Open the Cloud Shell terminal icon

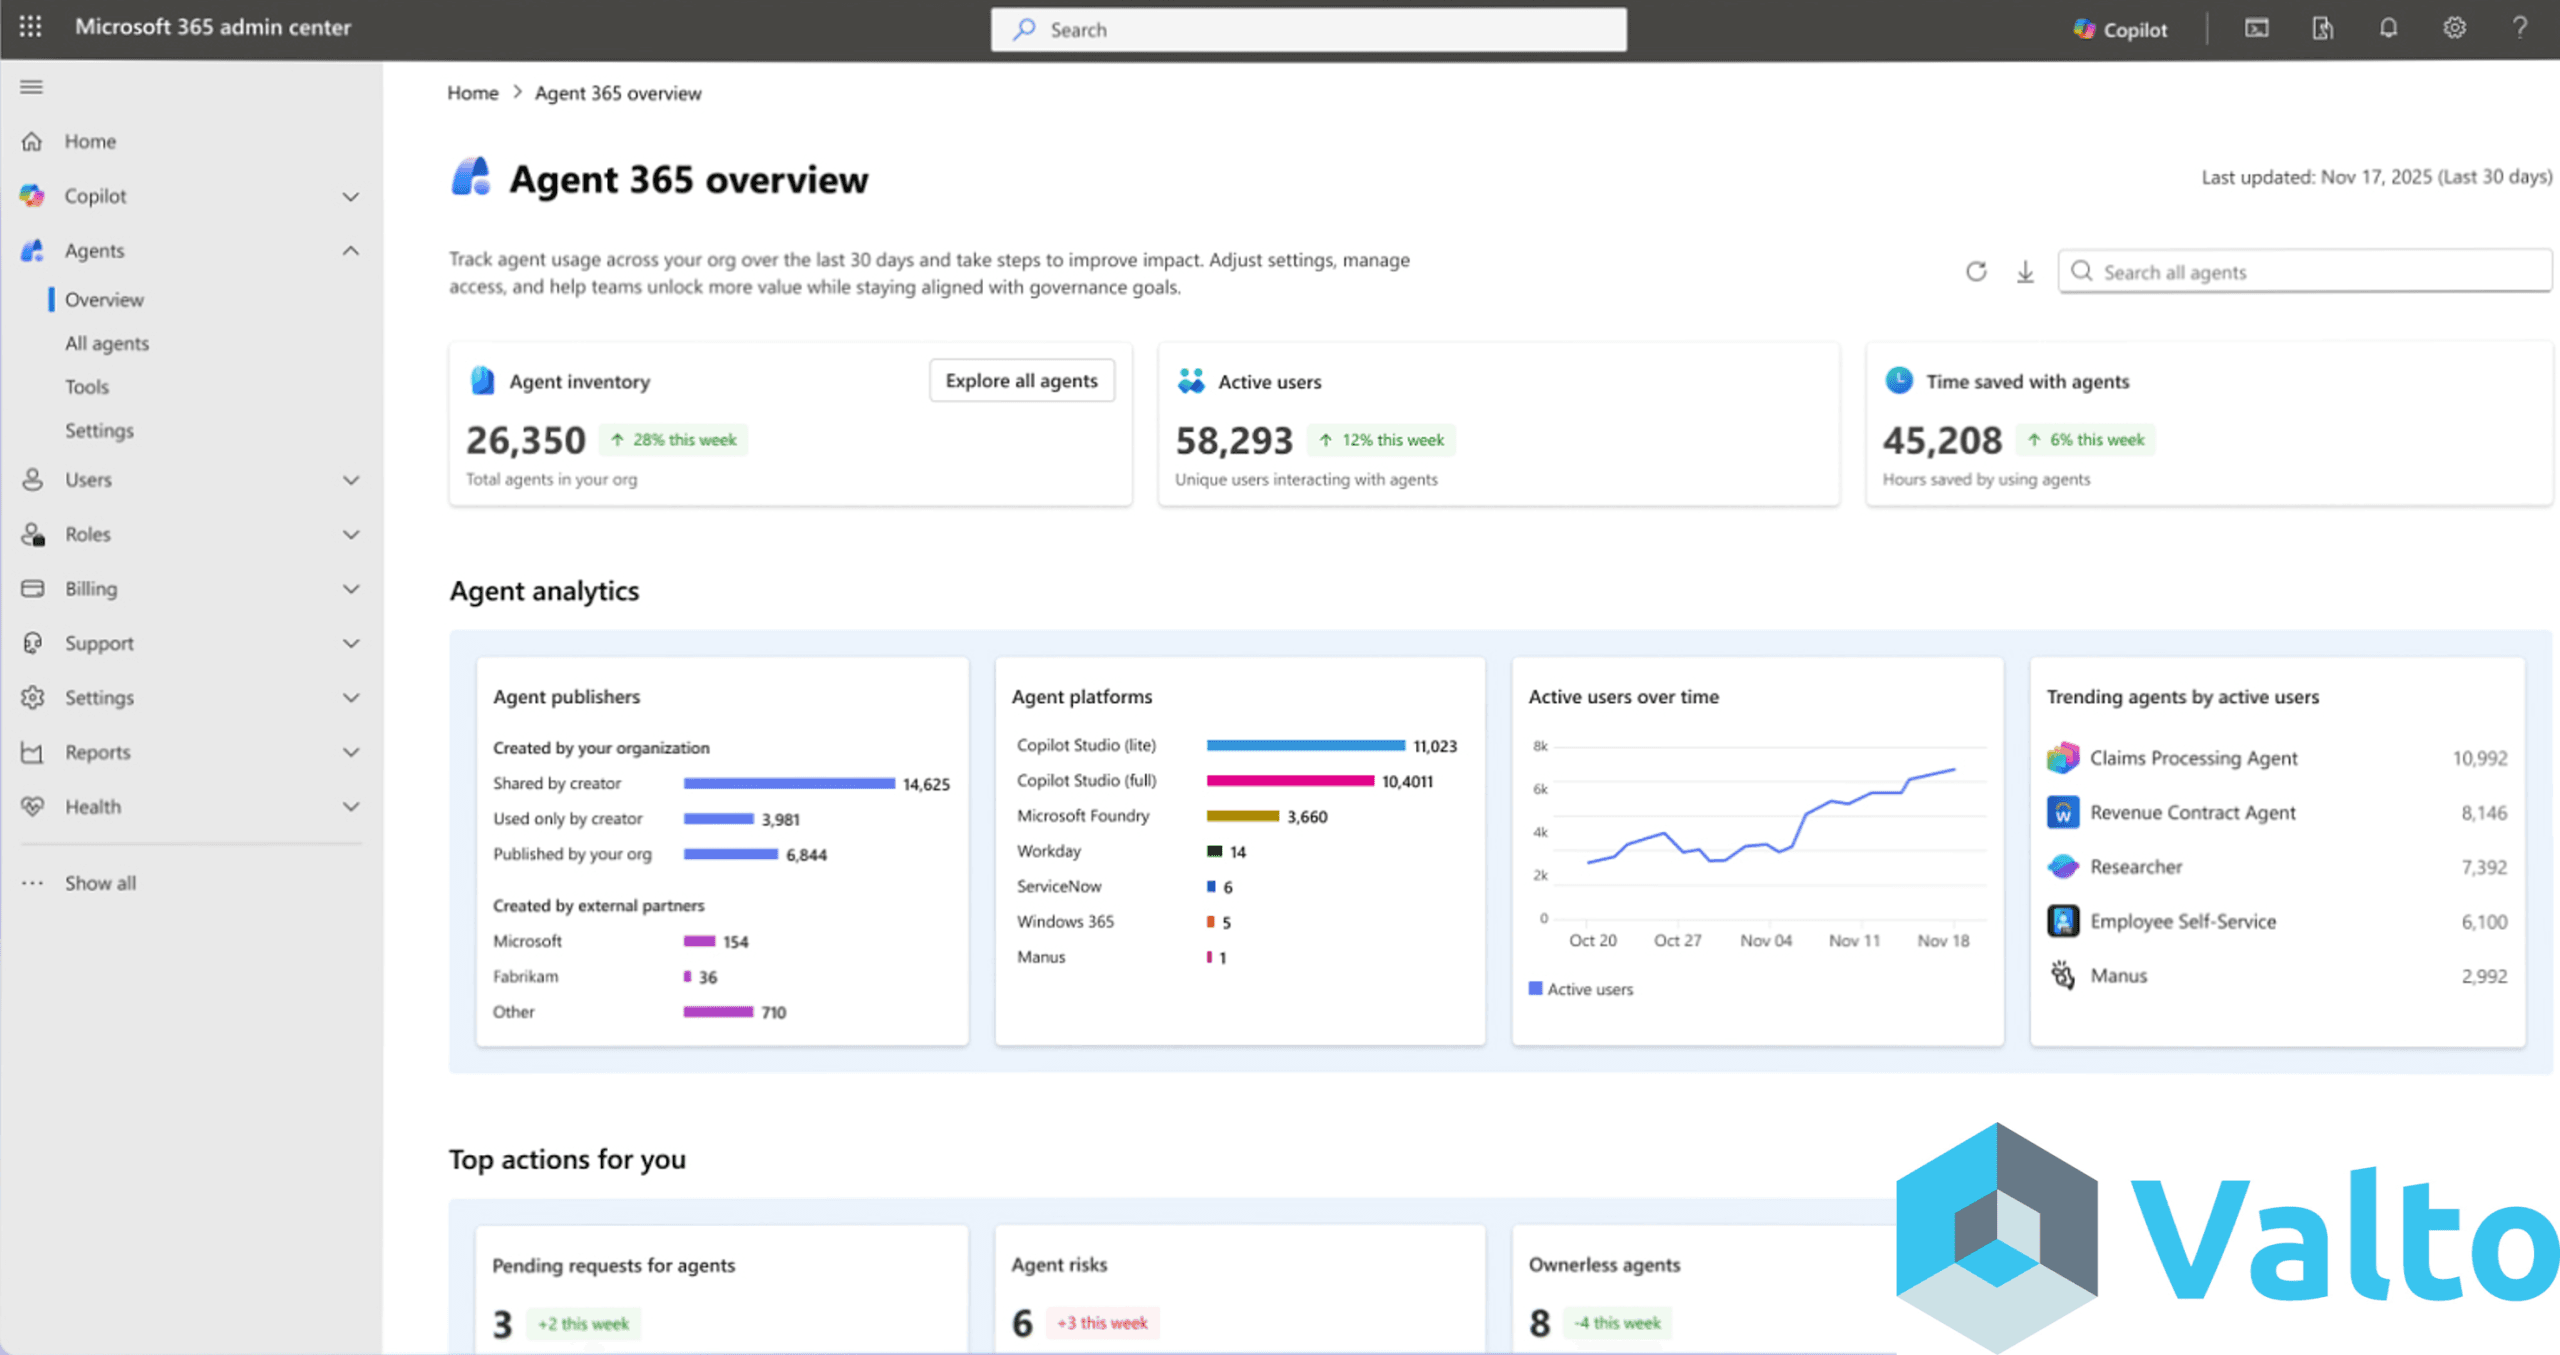coord(2257,28)
